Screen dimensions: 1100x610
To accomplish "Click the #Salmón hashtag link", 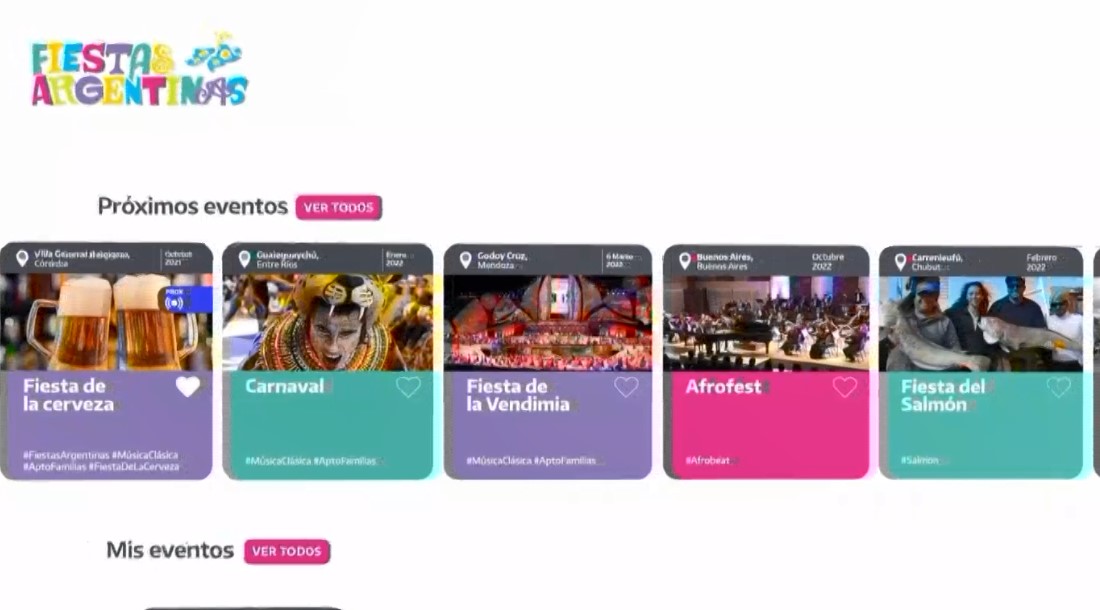I will point(920,460).
